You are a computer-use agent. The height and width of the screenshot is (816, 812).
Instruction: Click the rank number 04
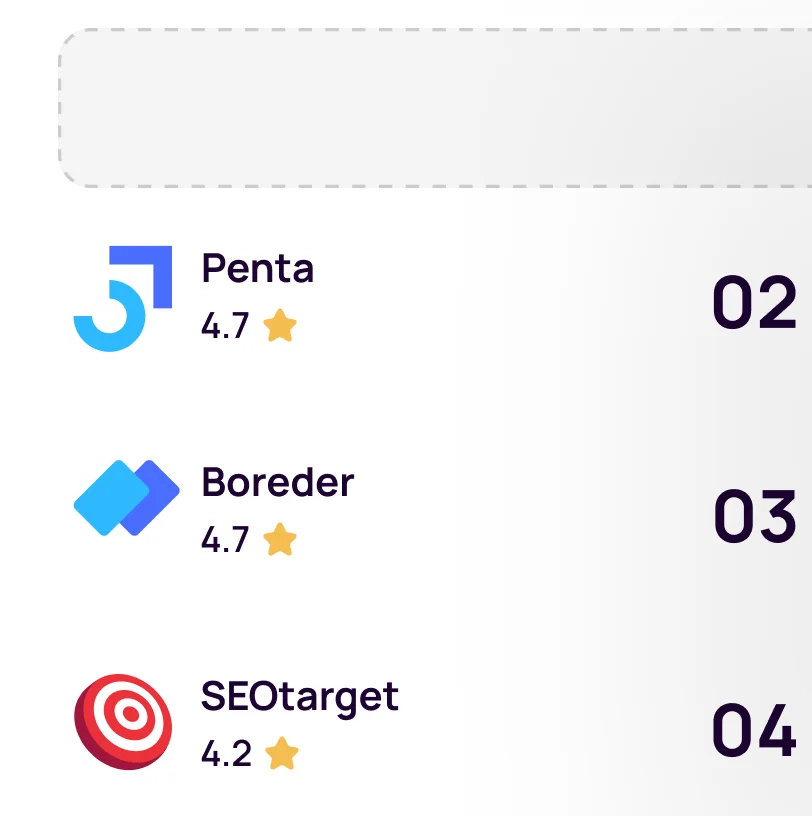(754, 731)
